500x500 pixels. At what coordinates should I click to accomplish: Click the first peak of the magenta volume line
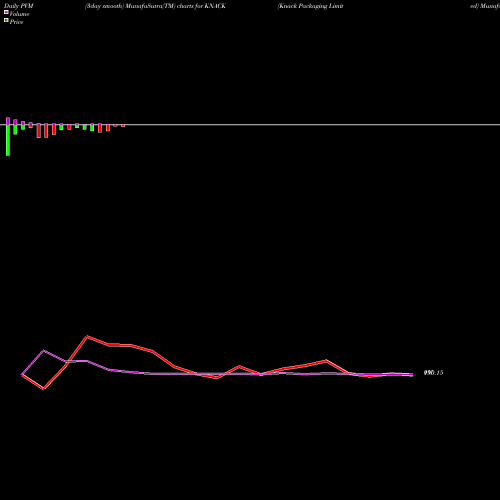[x=44, y=351]
